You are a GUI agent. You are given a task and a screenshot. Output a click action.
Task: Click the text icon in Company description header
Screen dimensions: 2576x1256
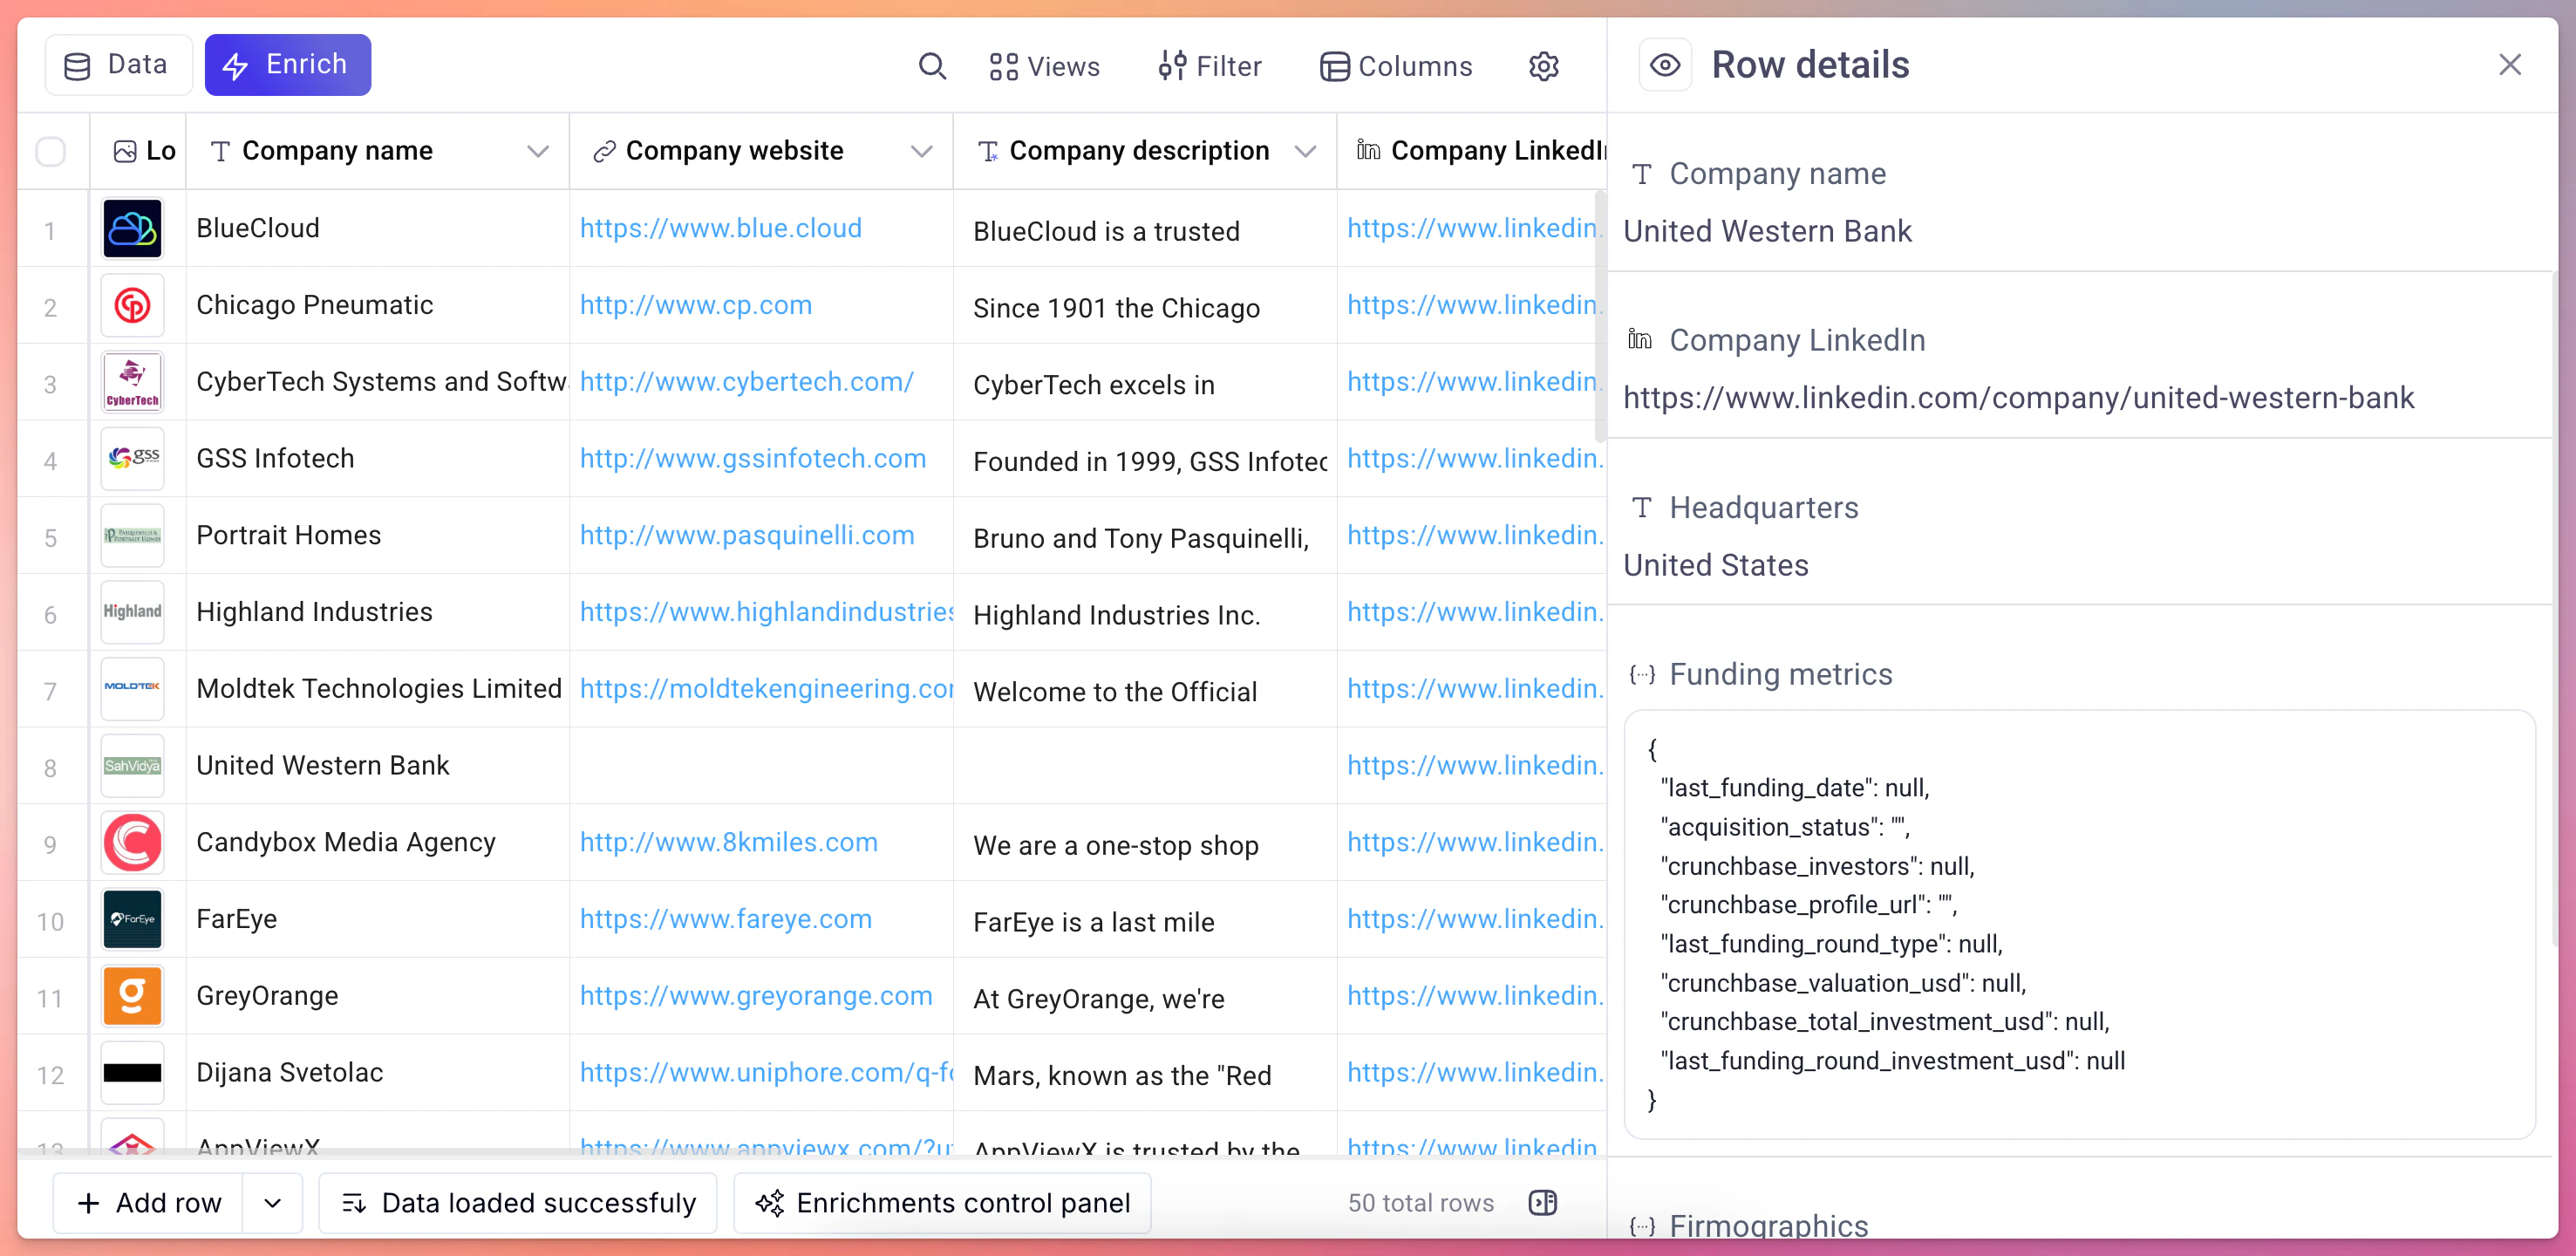click(988, 151)
